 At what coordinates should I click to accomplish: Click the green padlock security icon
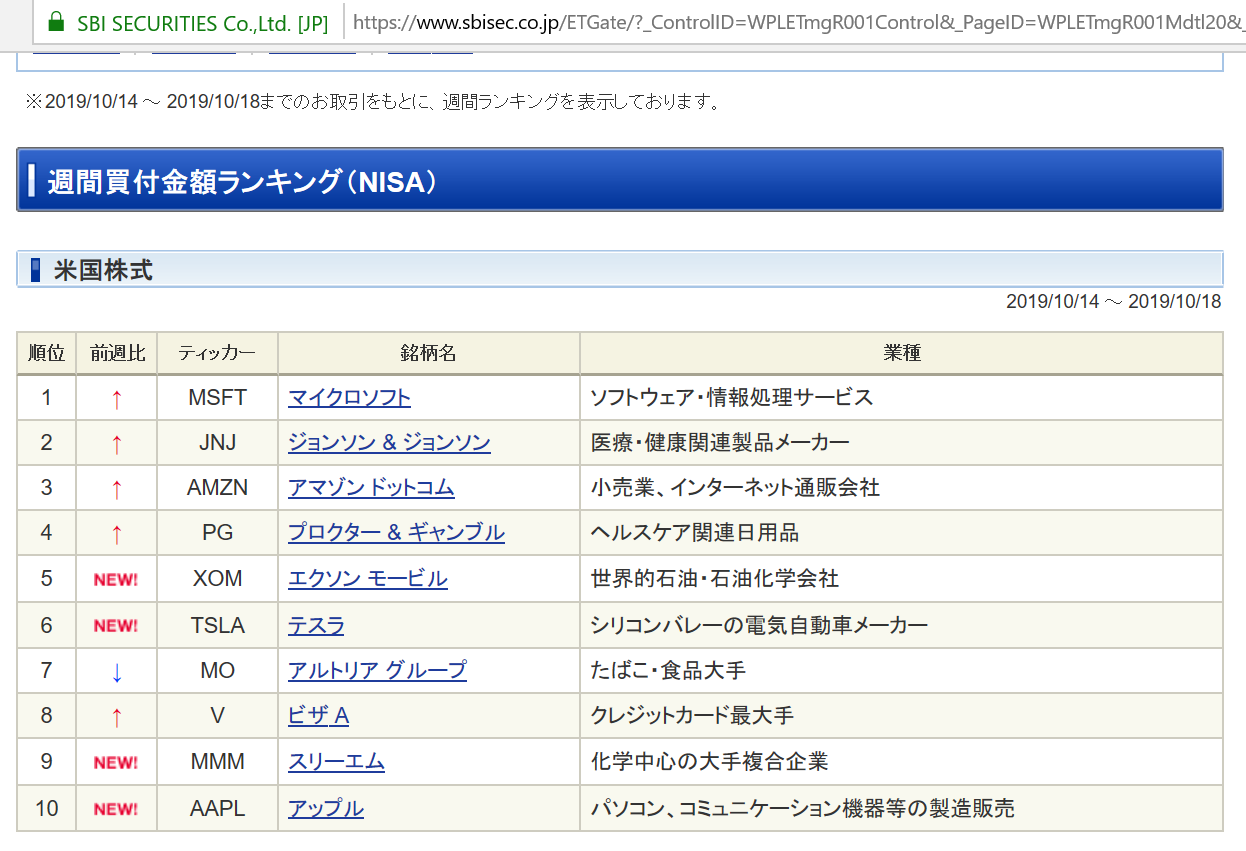coord(56,22)
